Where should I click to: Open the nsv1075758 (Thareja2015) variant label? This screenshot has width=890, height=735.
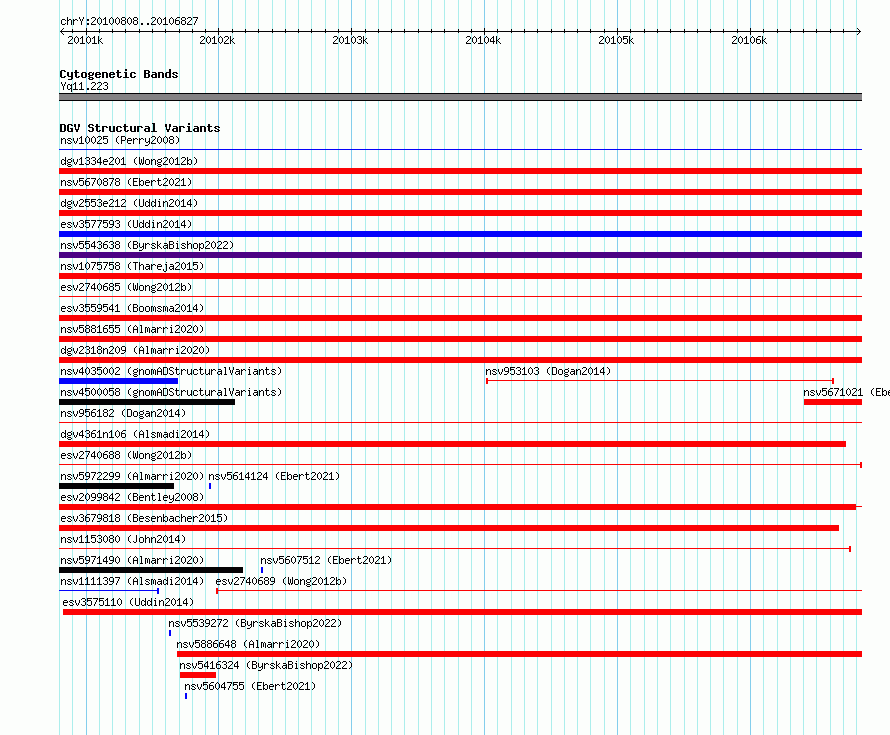(132, 266)
